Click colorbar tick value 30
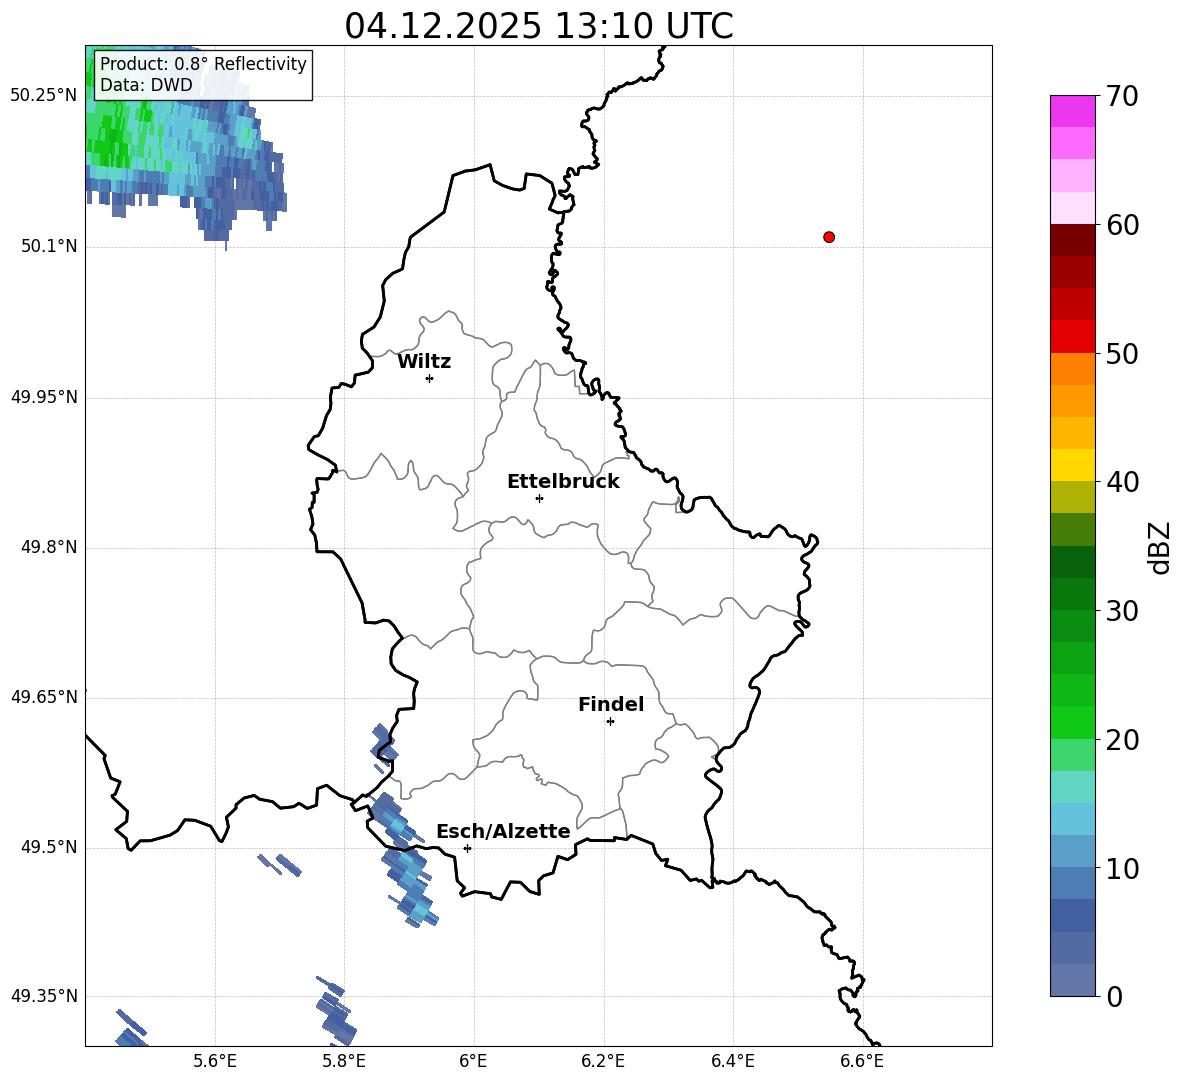Screen dimensions: 1184x1081 pos(1122,611)
